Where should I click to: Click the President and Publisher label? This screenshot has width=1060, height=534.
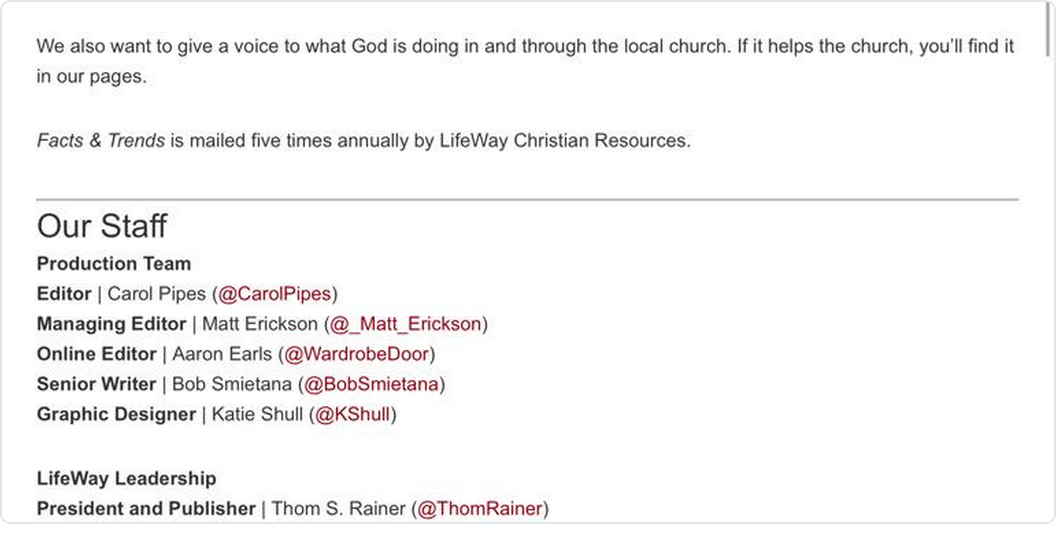click(x=146, y=508)
